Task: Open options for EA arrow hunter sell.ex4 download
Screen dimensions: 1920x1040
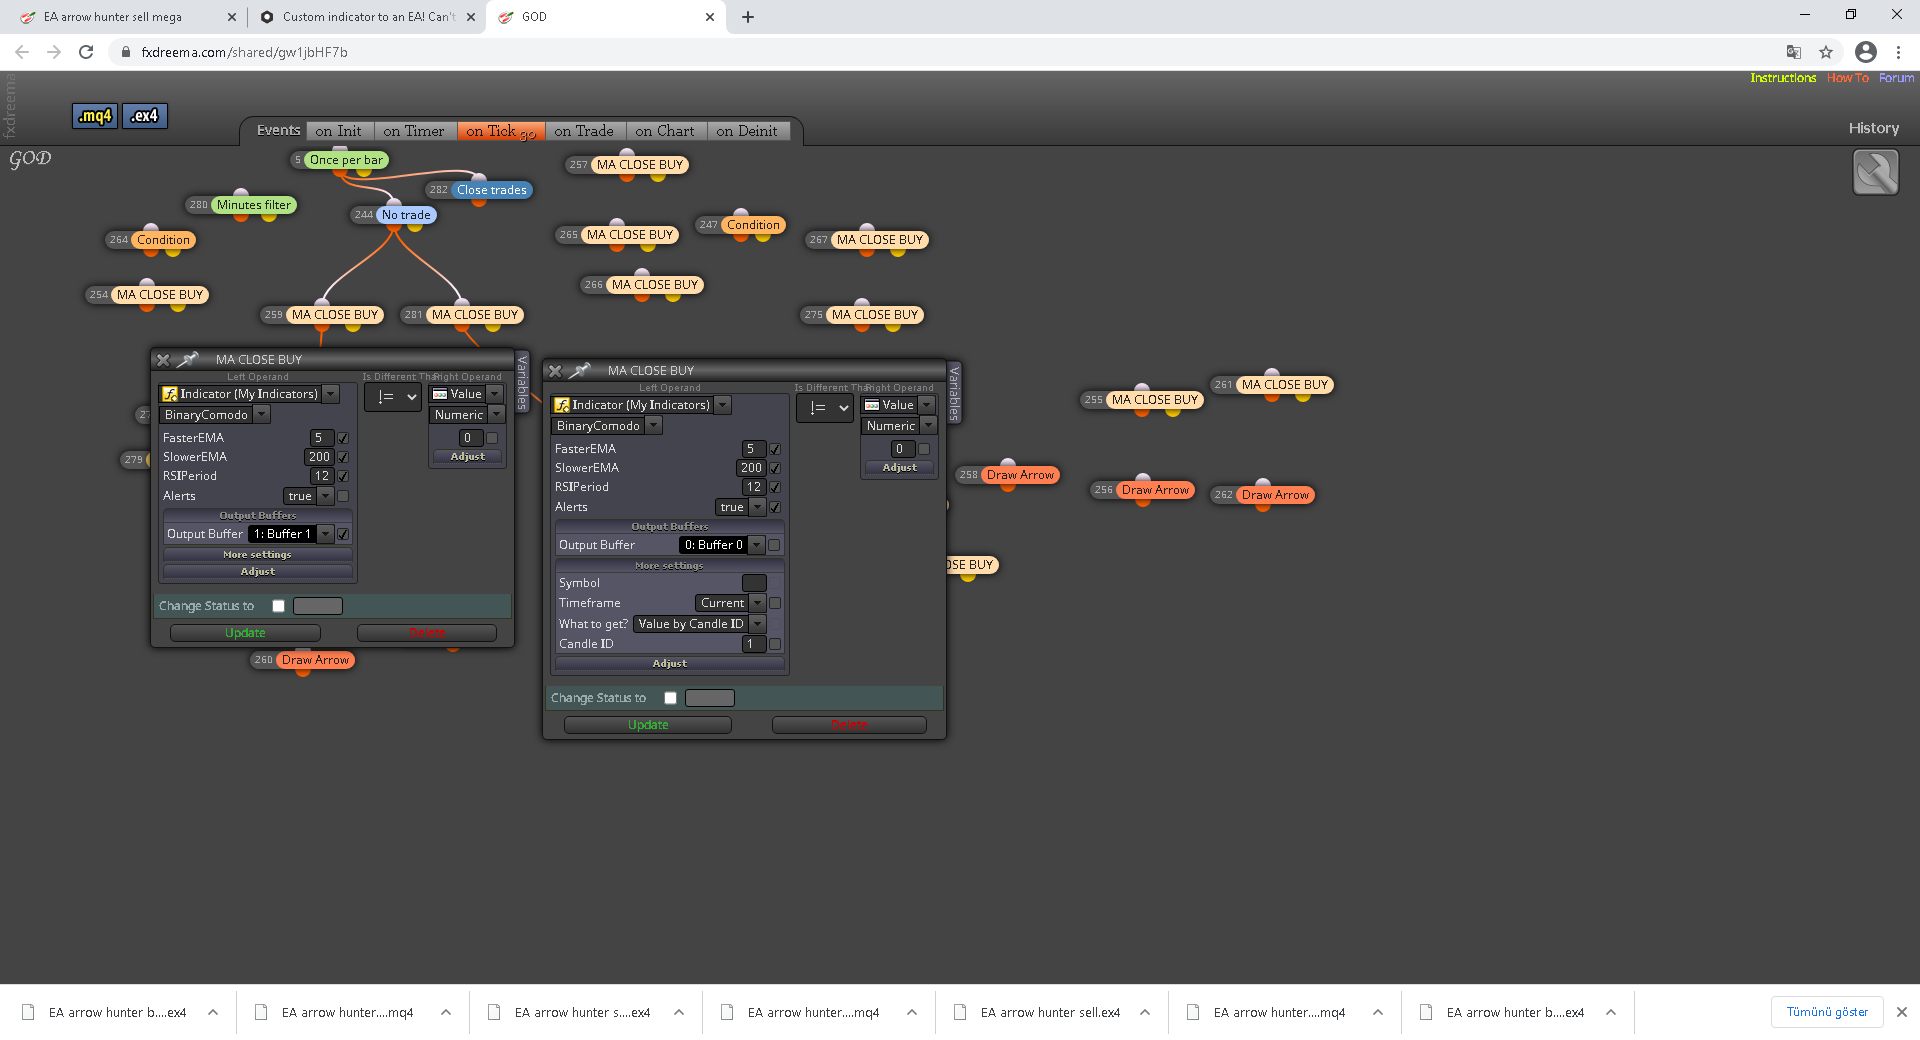Action: (1145, 1012)
